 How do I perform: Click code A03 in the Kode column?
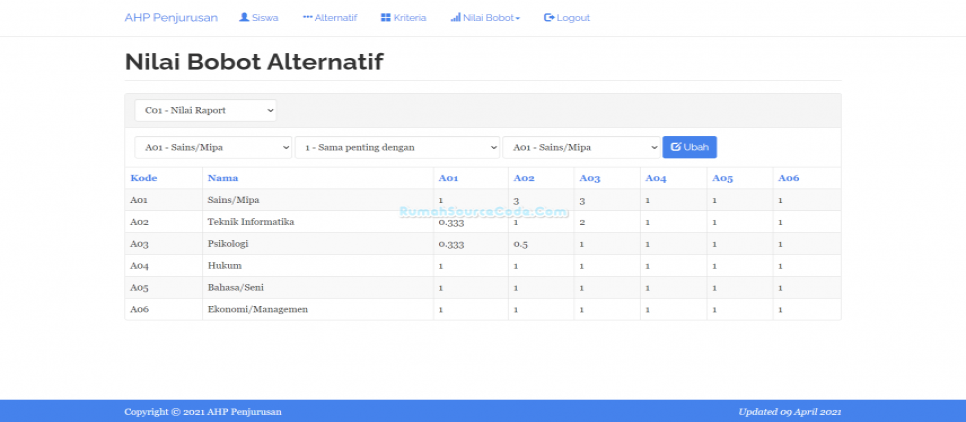[x=139, y=244]
